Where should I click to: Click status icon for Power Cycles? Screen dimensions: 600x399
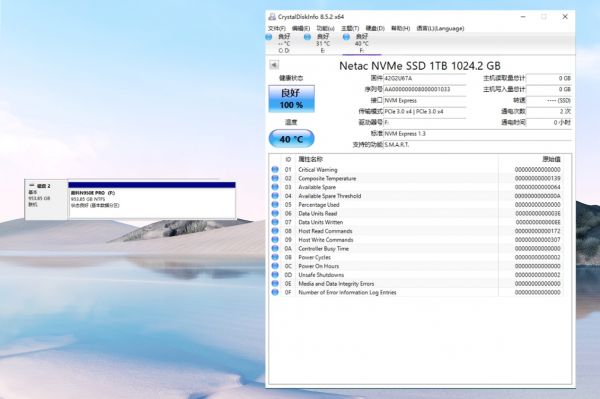[275, 257]
